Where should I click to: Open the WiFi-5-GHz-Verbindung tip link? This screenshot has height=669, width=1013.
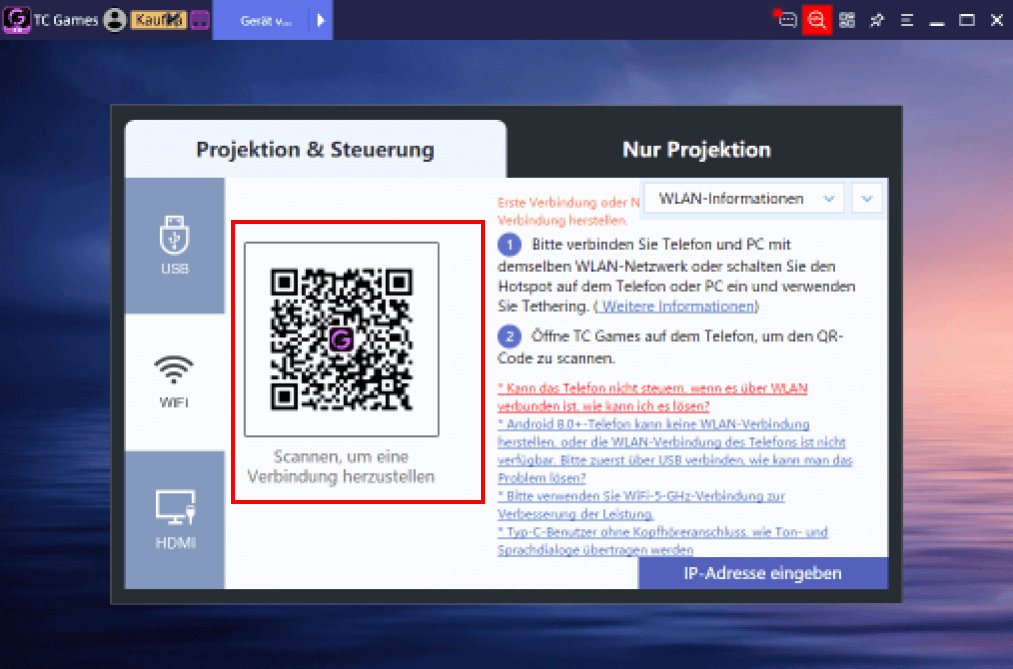tap(641, 505)
